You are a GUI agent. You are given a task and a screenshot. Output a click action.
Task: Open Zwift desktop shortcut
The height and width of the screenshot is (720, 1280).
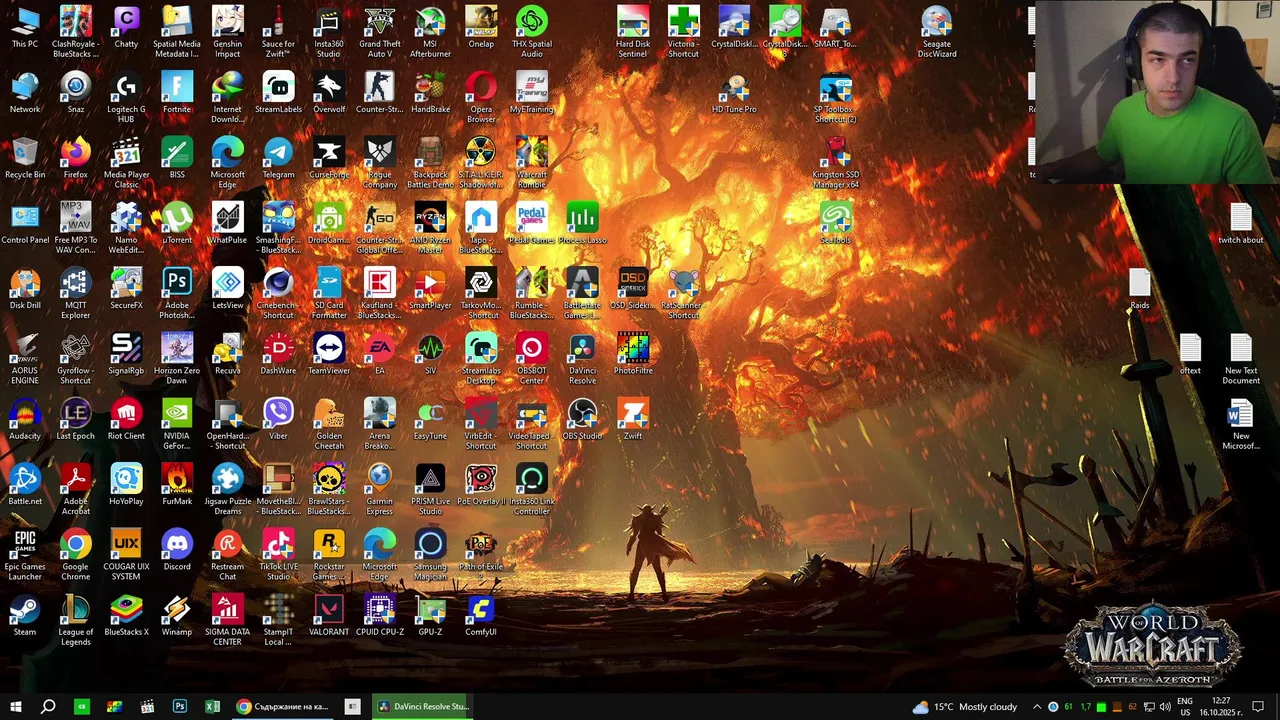click(x=632, y=420)
